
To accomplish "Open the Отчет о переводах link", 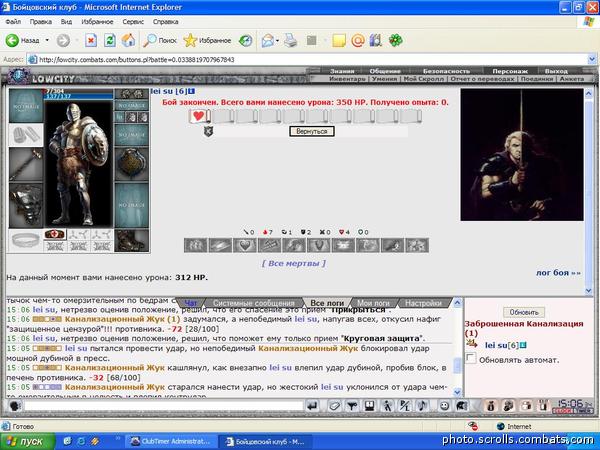I will click(482, 78).
